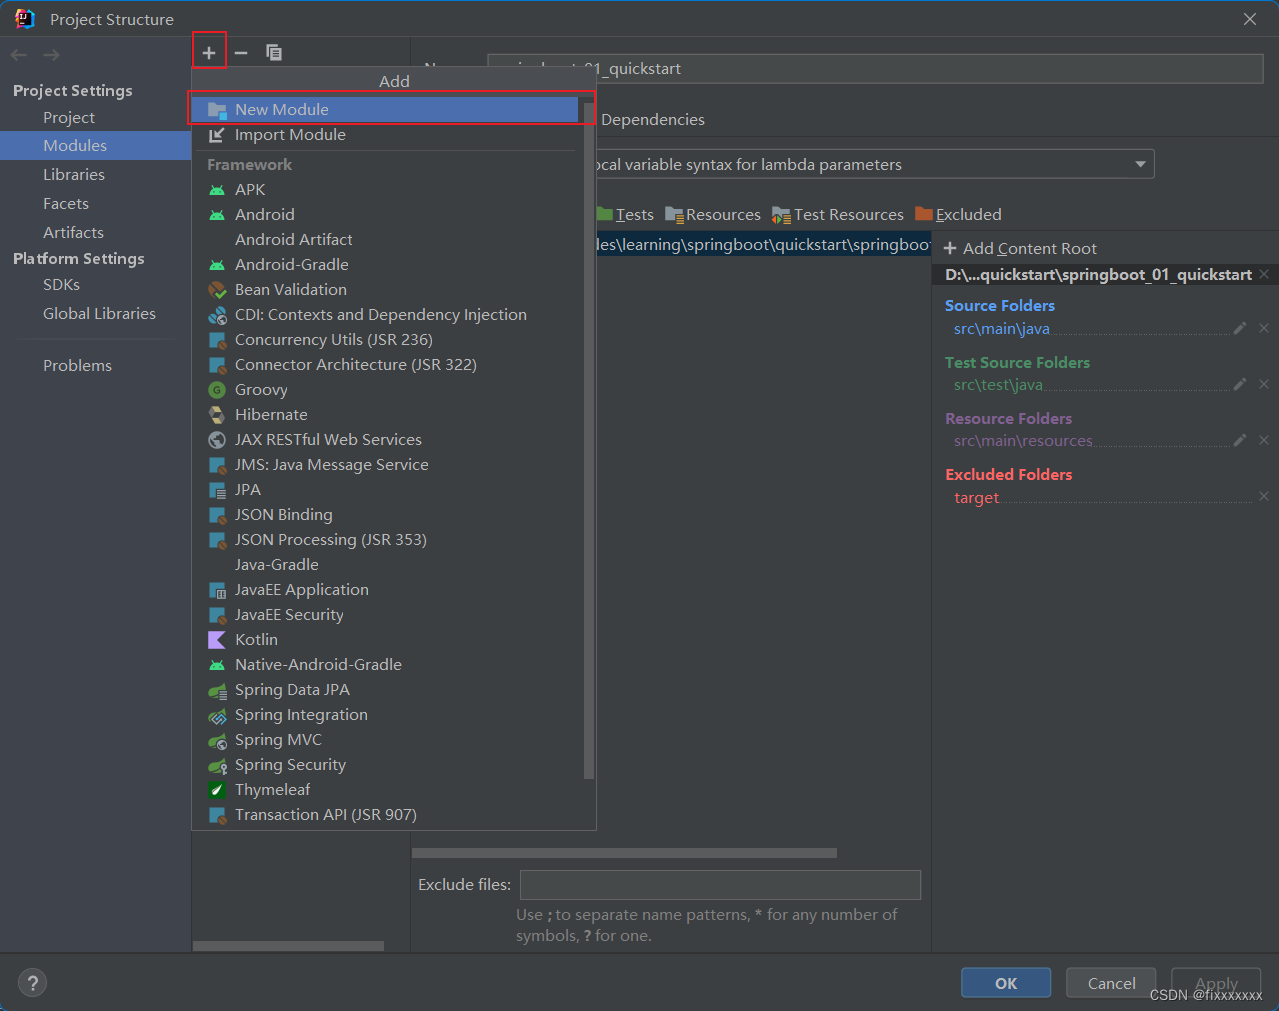Add Groovy framework
1279x1011 pixels.
pyautogui.click(x=385, y=389)
